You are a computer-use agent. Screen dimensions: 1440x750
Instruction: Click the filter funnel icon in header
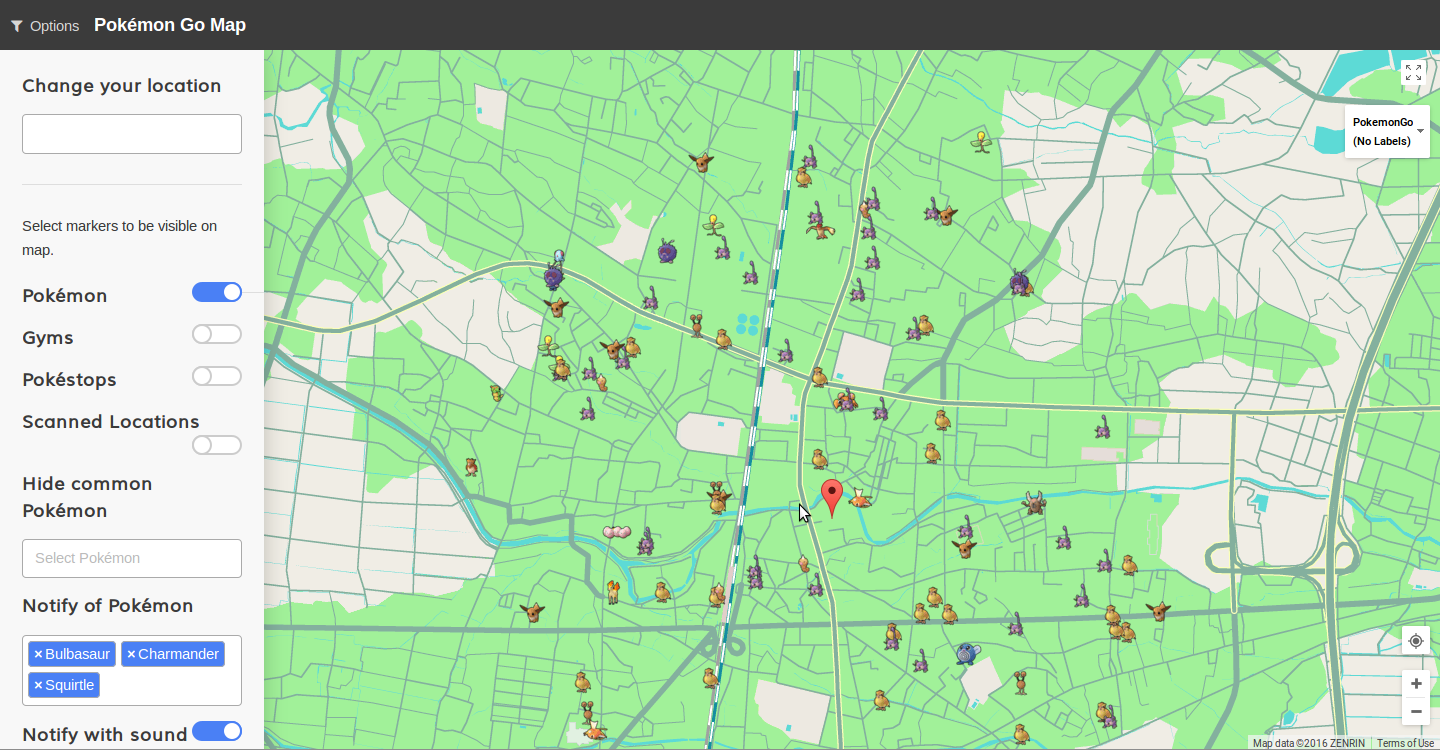pos(17,26)
